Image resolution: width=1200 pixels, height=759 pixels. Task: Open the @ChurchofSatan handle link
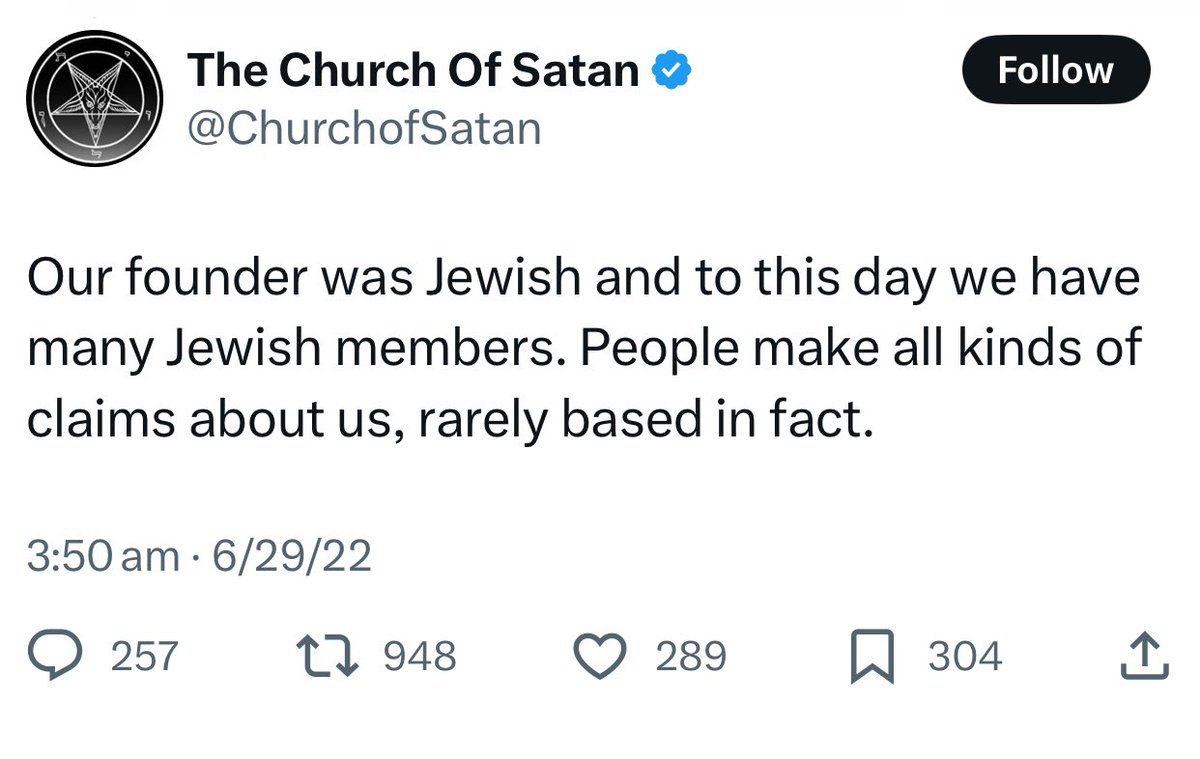tap(364, 128)
